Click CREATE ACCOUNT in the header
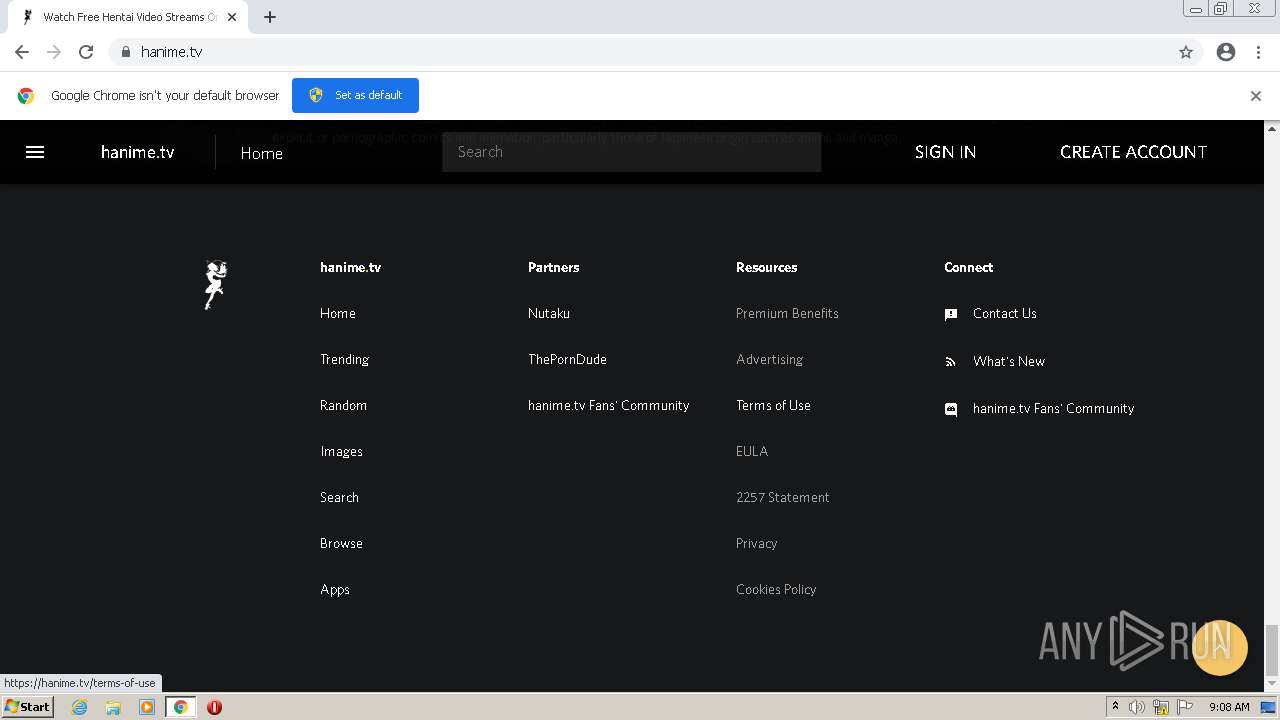 coord(1133,152)
